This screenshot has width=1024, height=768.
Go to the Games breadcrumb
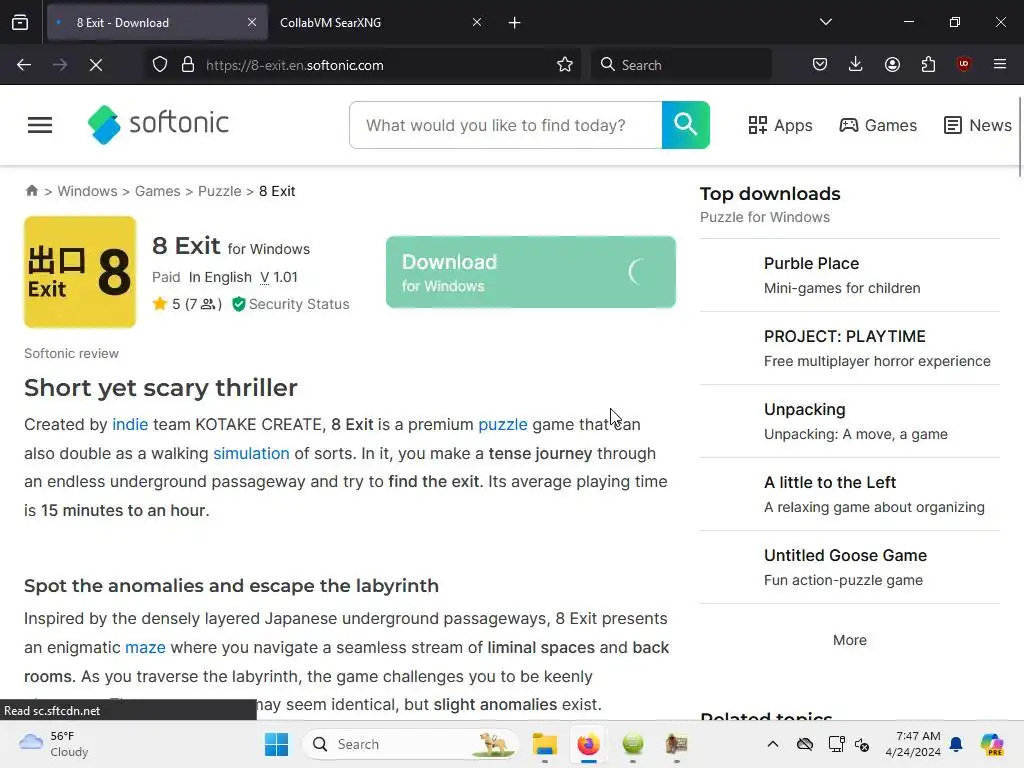pyautogui.click(x=157, y=191)
